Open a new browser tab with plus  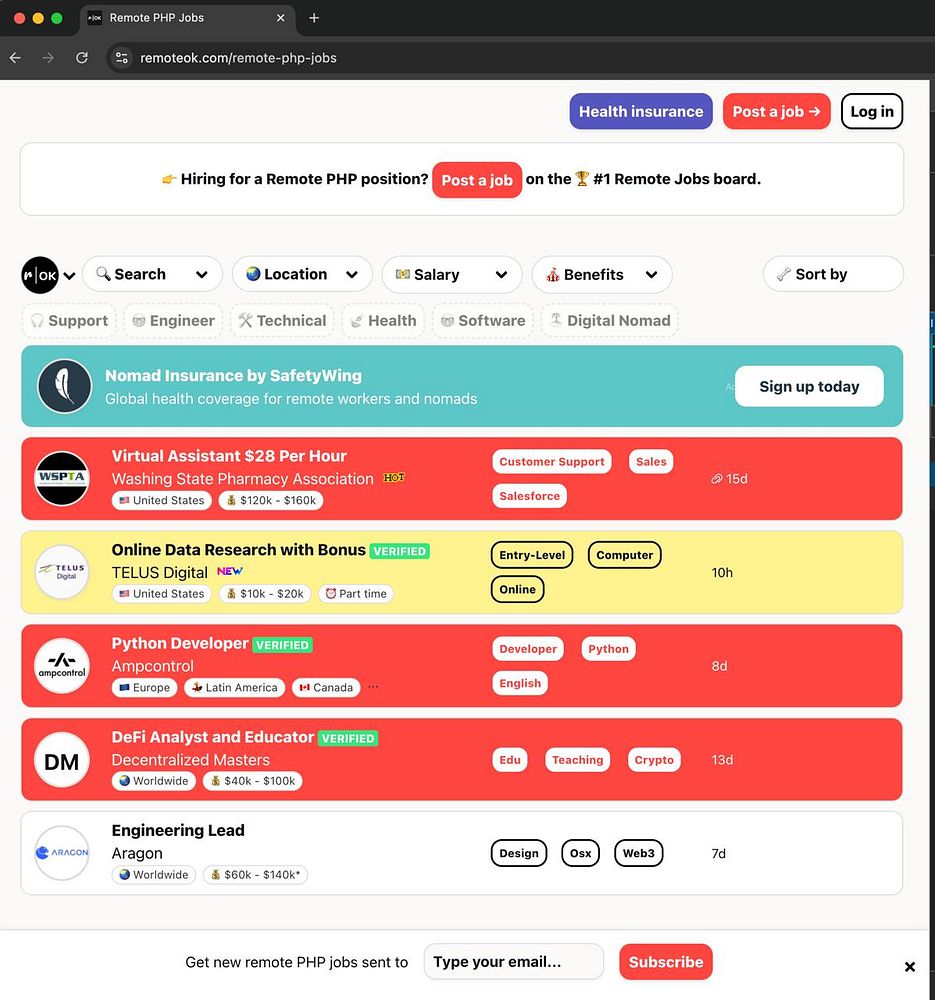click(x=314, y=18)
